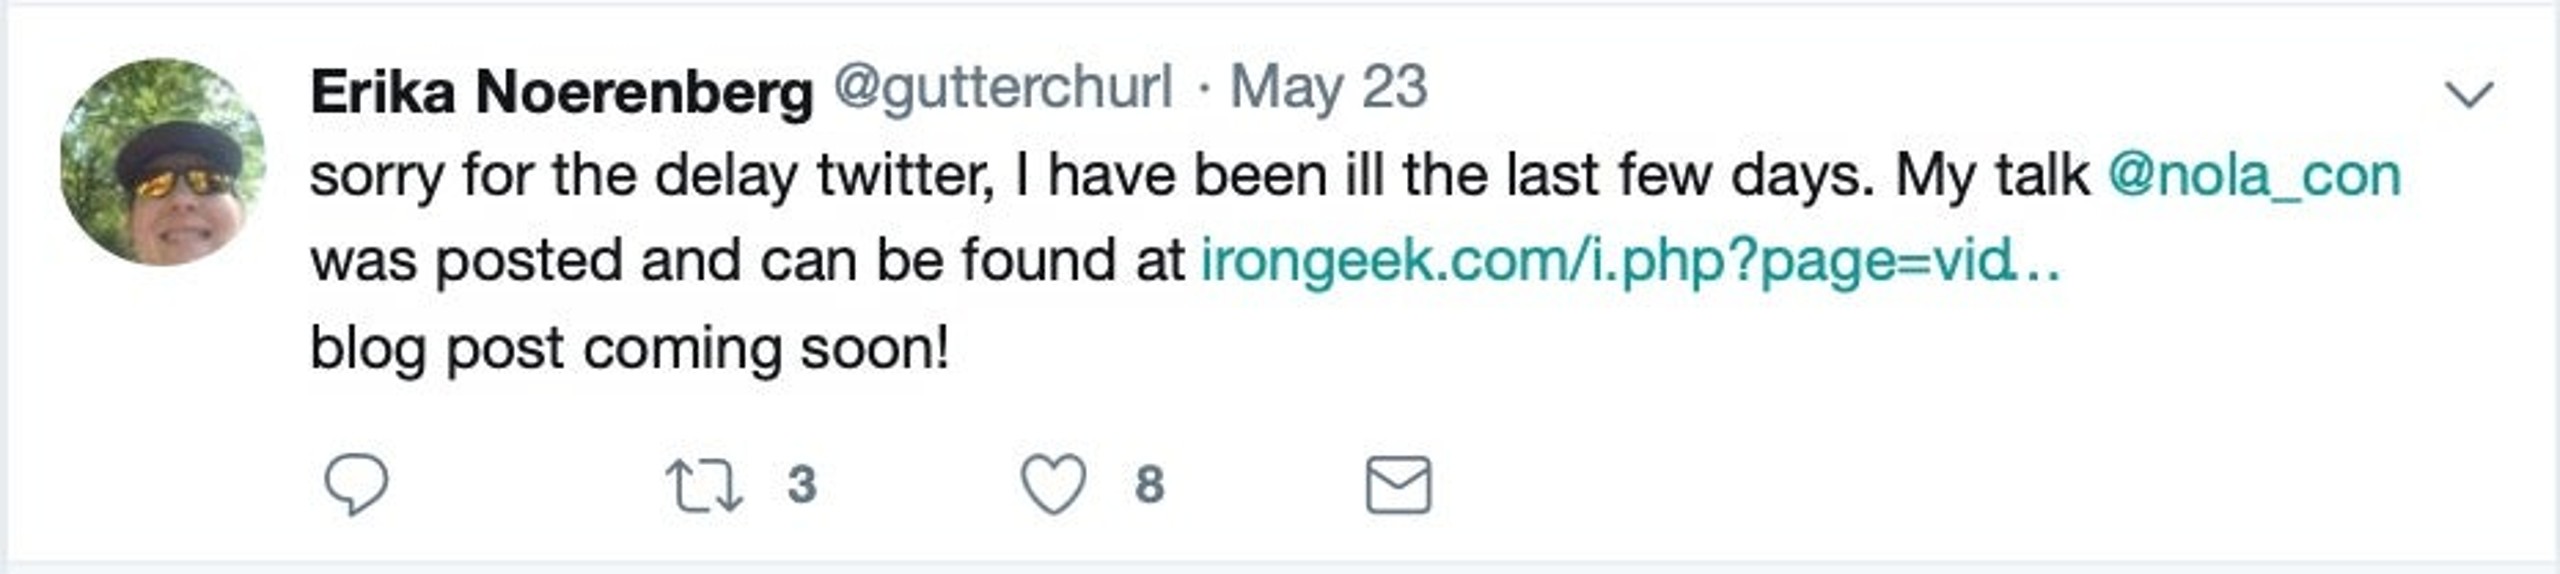
Task: Reply to the tweet via speech bubble icon
Action: click(x=356, y=484)
